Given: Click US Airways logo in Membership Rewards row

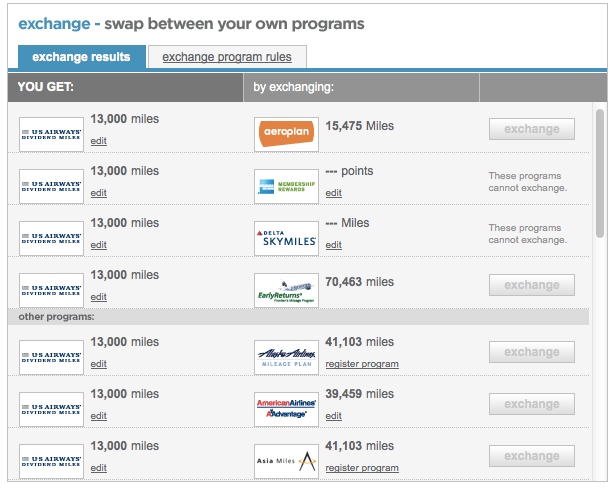Looking at the screenshot, I should pyautogui.click(x=51, y=186).
